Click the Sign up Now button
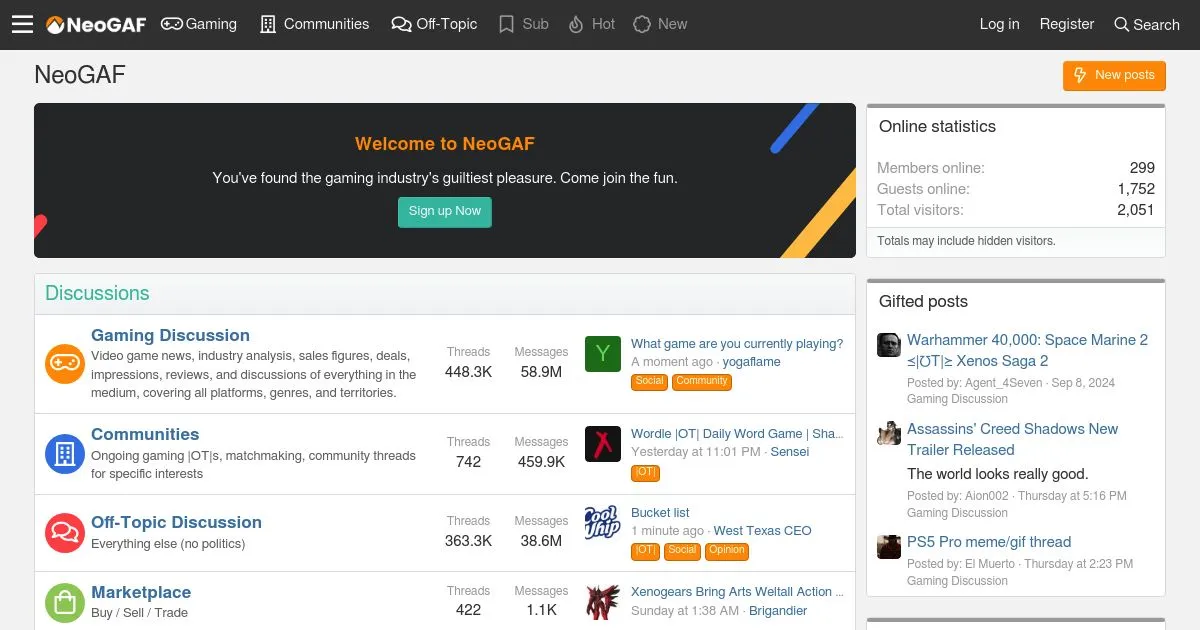1200x630 pixels. point(445,211)
